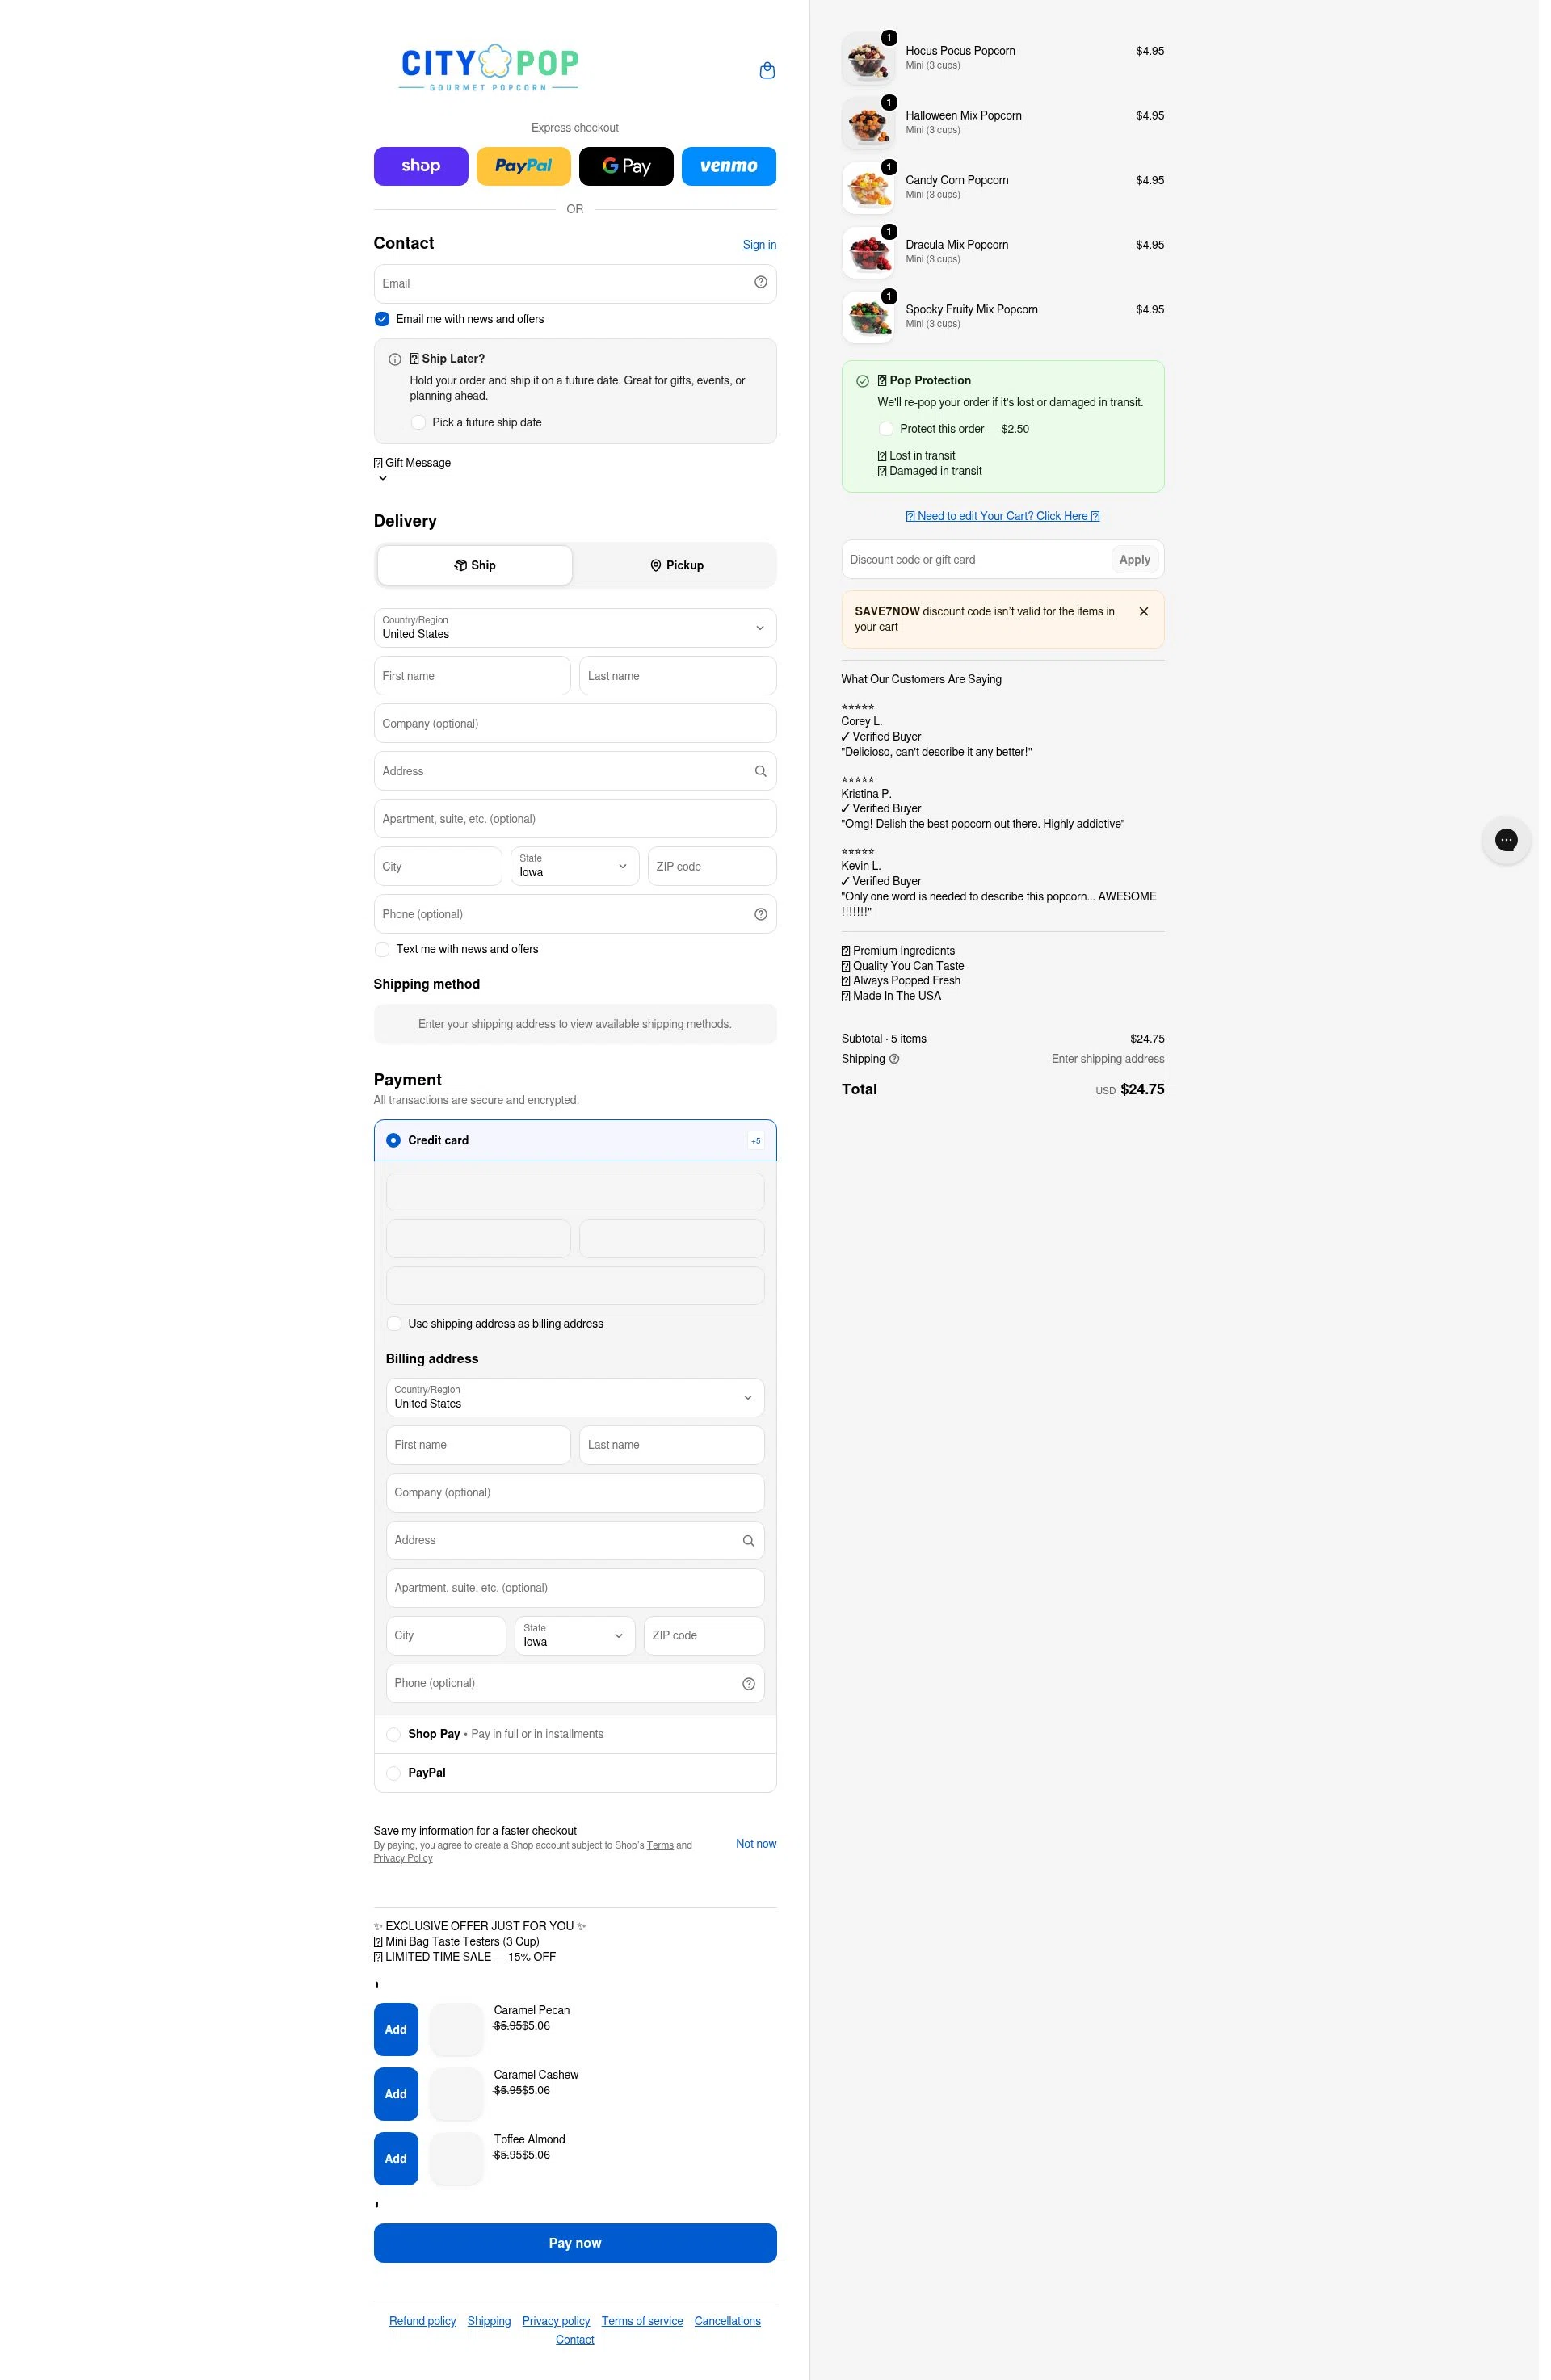Click the delivery address search magnifier icon

[760, 771]
